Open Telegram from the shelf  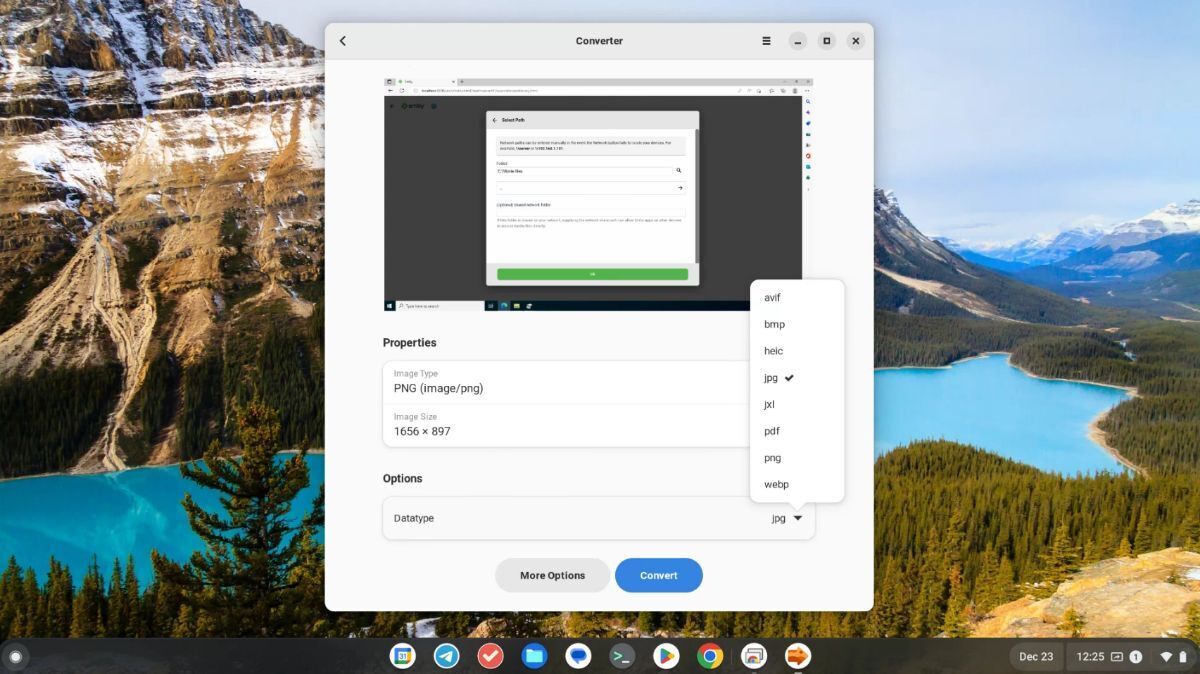[446, 656]
